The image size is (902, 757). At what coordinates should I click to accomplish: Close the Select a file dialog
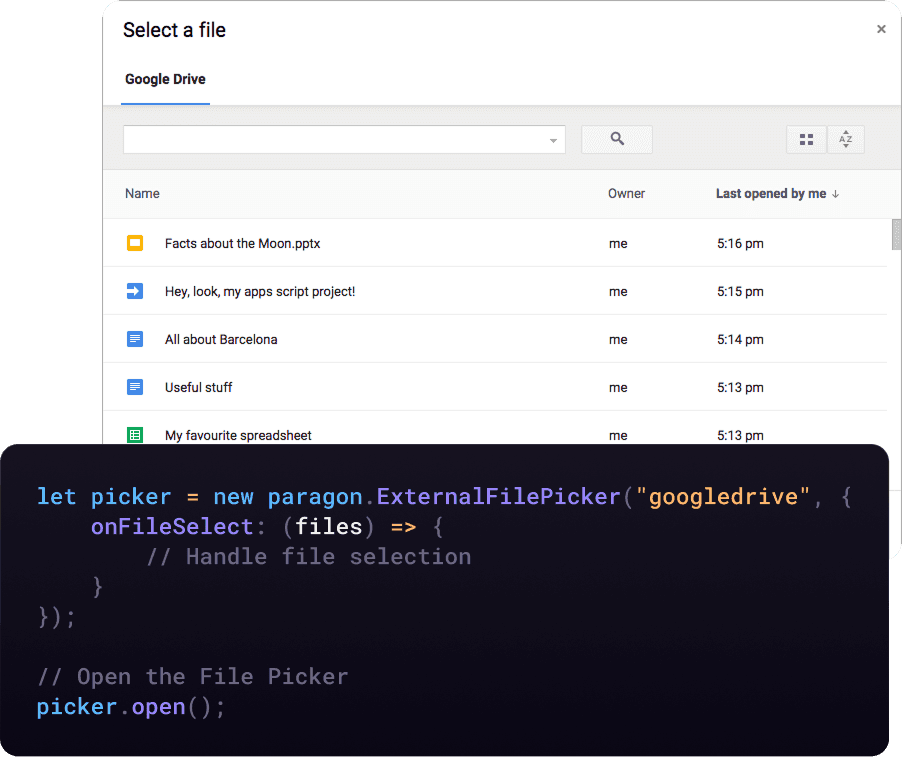tap(881, 29)
